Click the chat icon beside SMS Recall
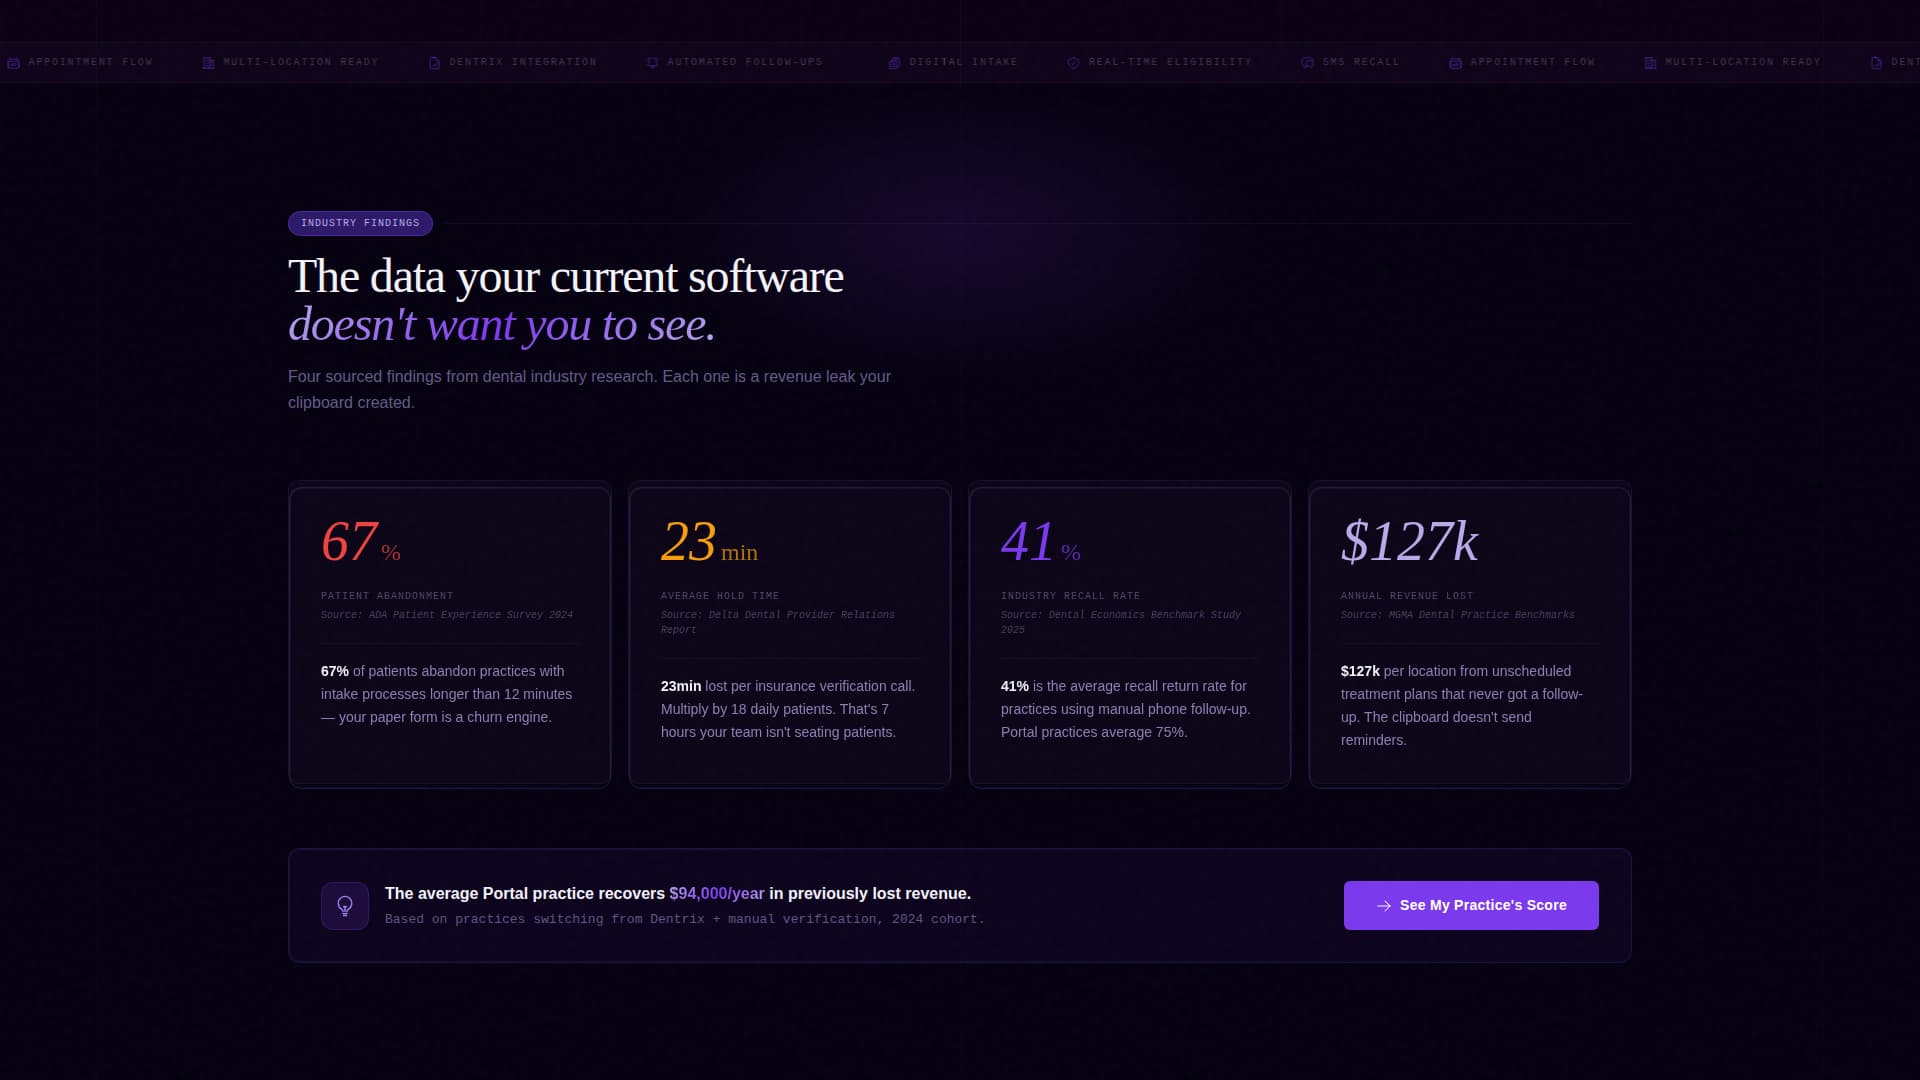Image resolution: width=1920 pixels, height=1080 pixels. pos(1307,62)
